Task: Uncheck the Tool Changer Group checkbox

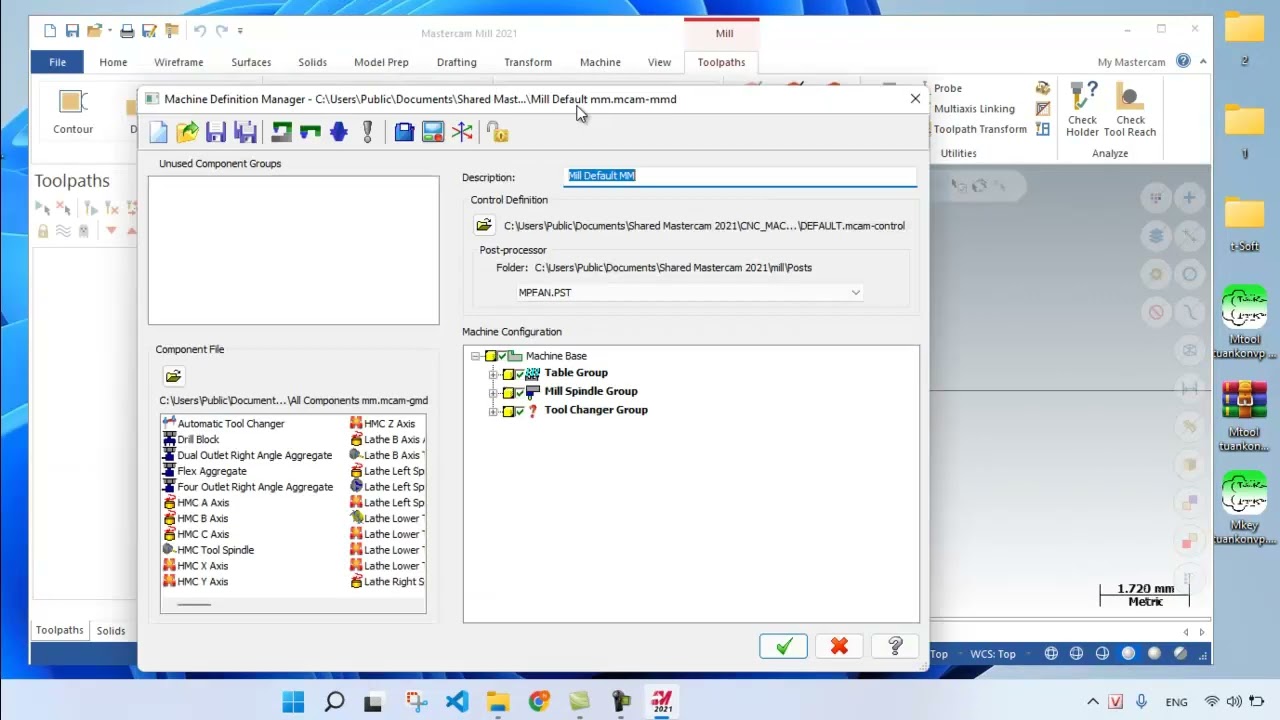Action: (519, 411)
